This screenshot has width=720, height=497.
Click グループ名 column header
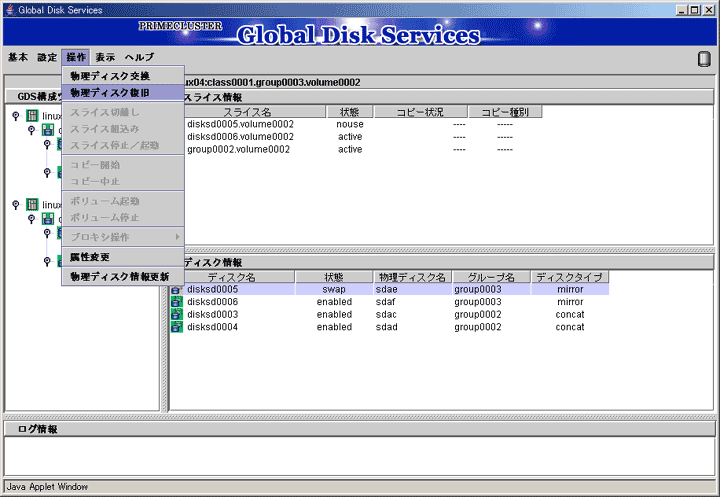(491, 277)
